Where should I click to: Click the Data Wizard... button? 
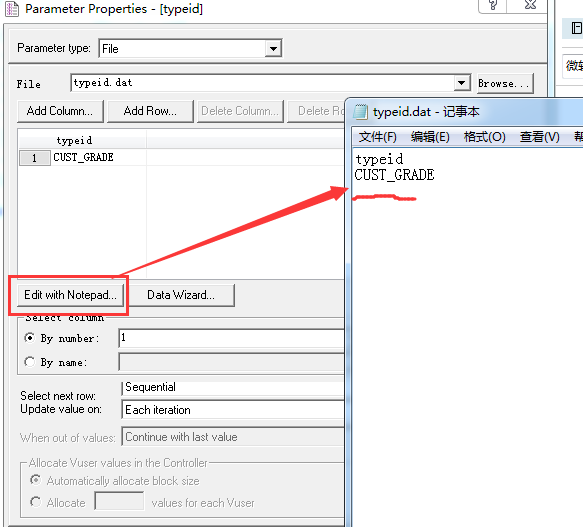181,295
